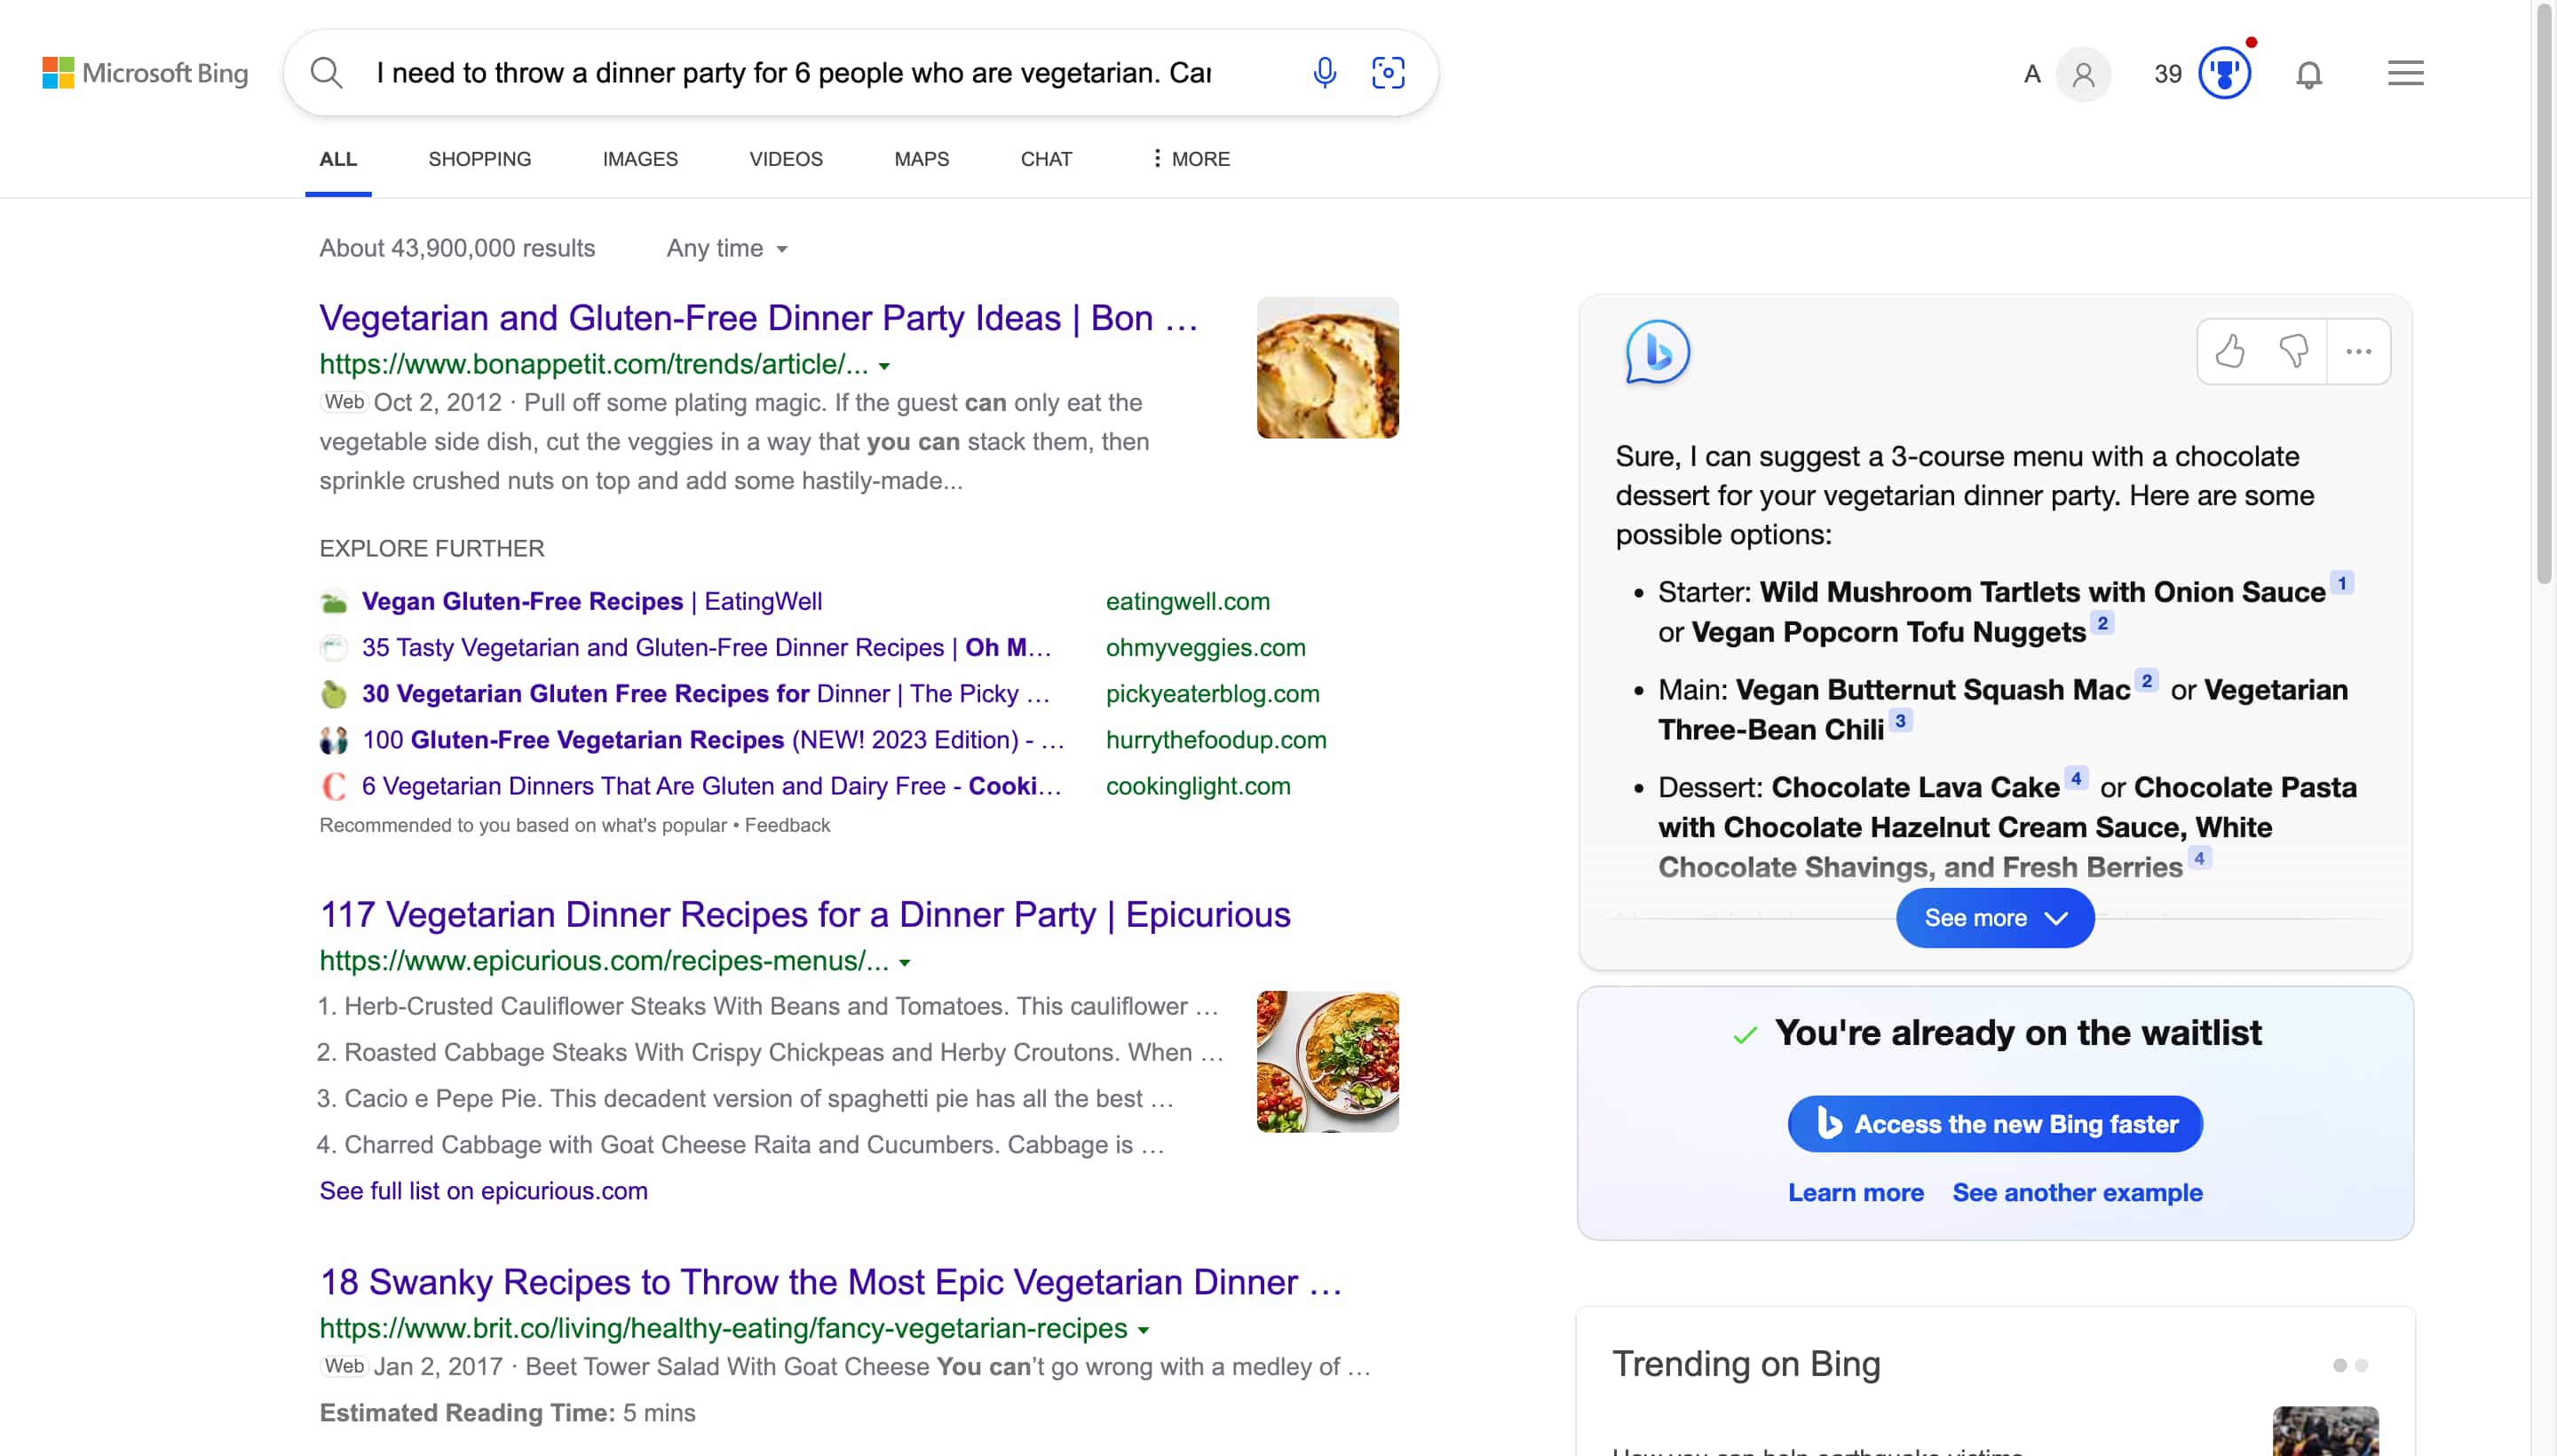The height and width of the screenshot is (1456, 2557).
Task: Start a voice search with the microphone
Action: coord(1322,72)
